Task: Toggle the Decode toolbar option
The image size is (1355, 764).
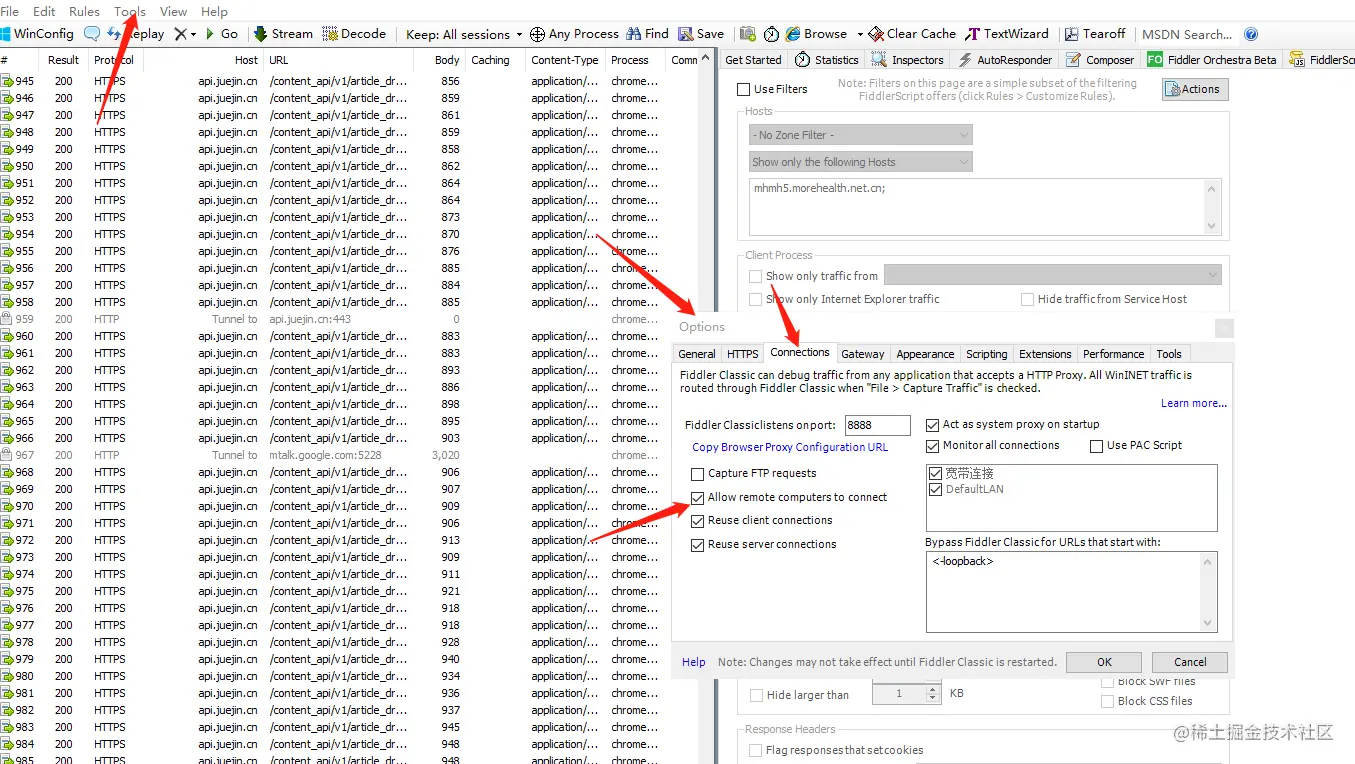Action: pyautogui.click(x=354, y=33)
